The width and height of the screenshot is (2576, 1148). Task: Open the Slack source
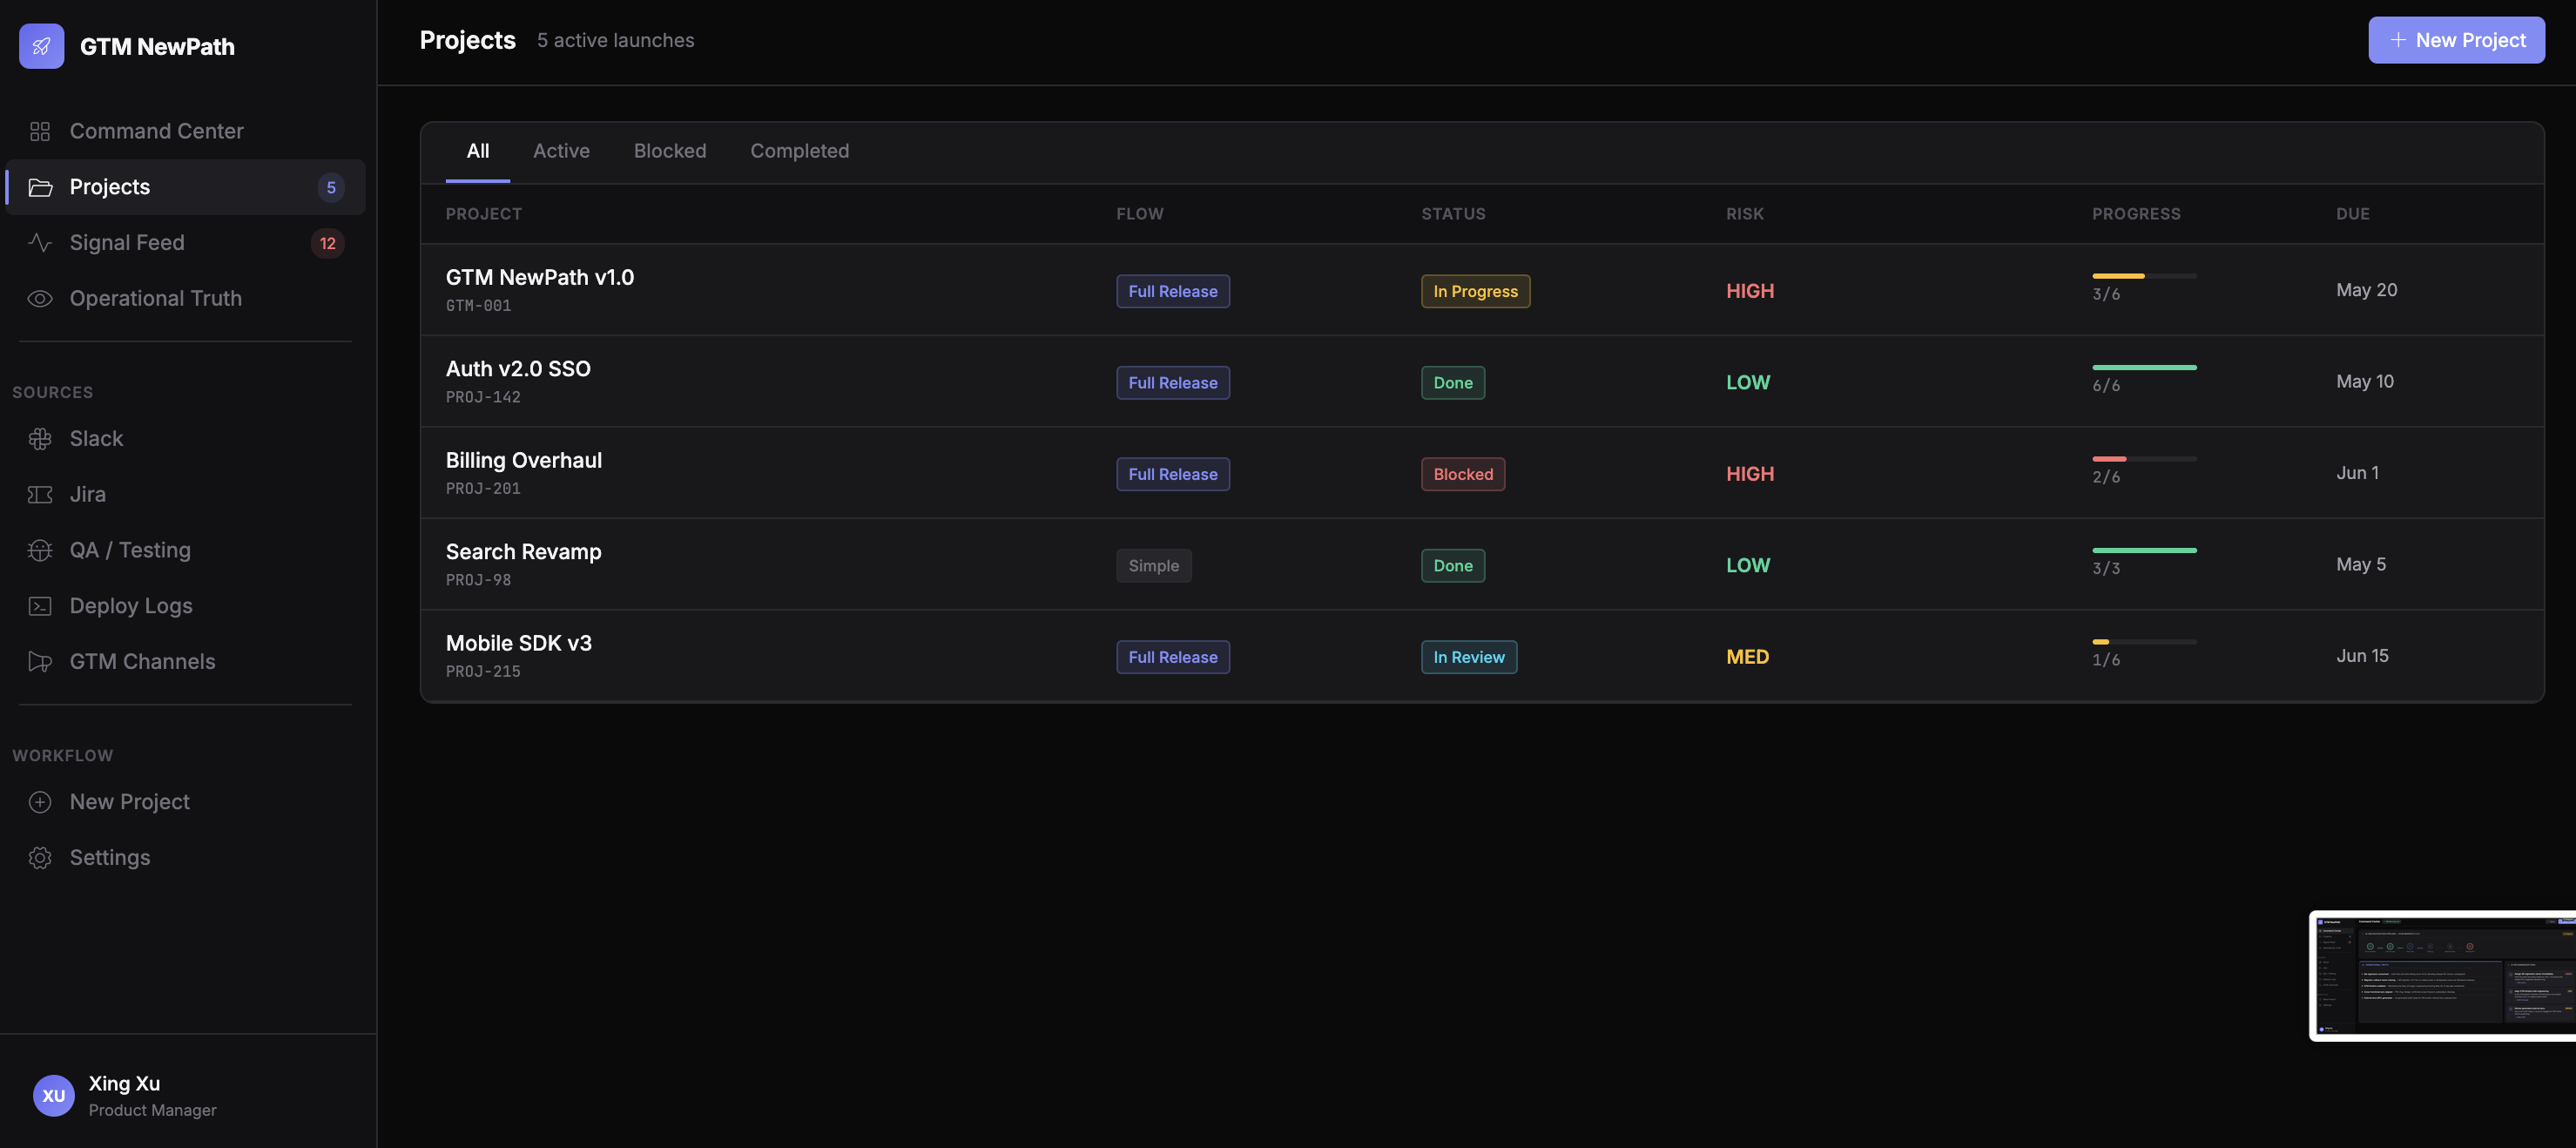(x=186, y=439)
